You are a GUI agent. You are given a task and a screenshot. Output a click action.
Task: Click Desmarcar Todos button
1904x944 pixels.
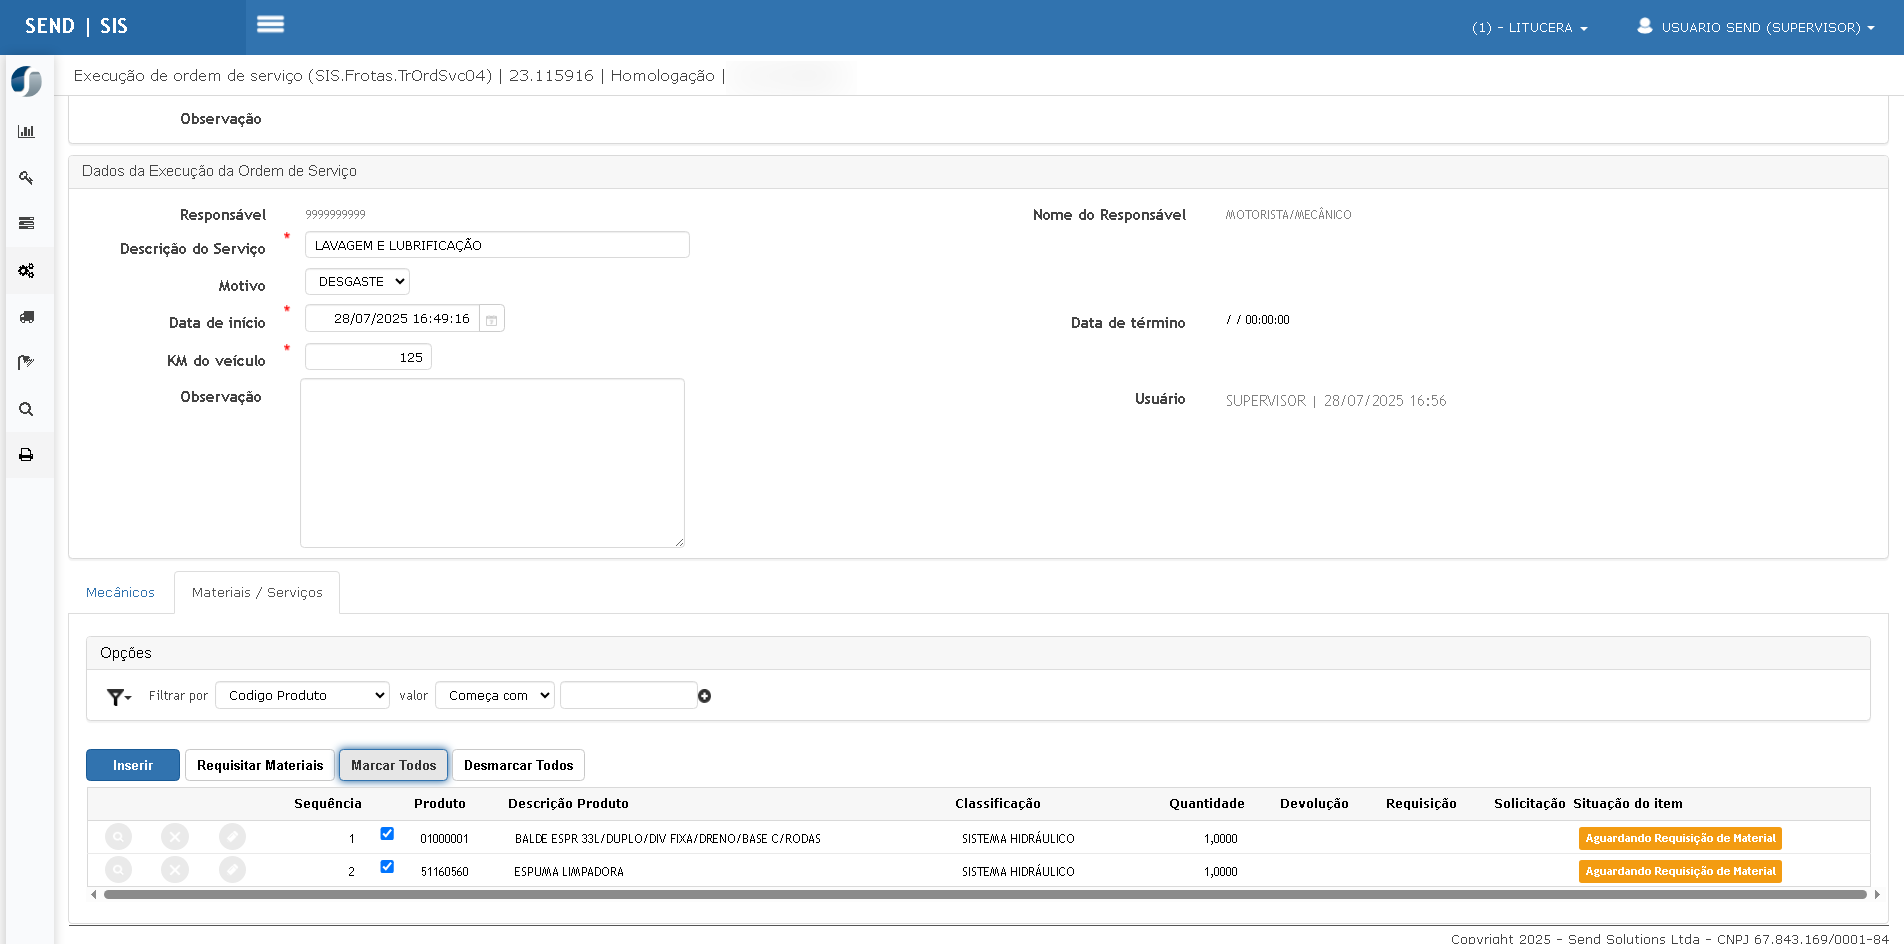click(518, 765)
